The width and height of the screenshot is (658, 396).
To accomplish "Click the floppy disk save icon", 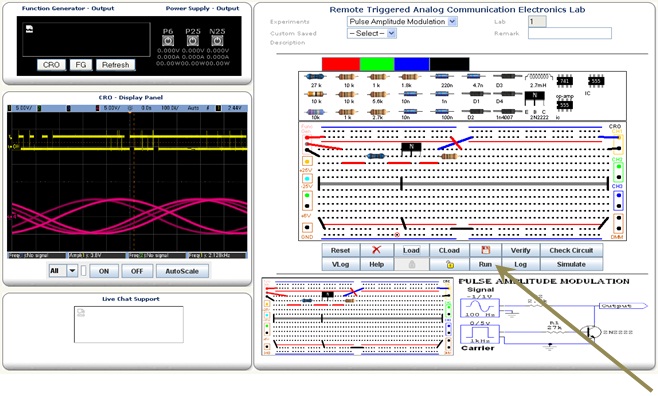I will [x=486, y=250].
